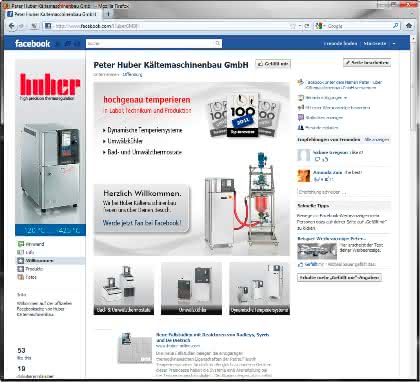Open the Dynamische Temperiersysteme thumbnail
Viewport: 420px width, 382px height.
(259, 288)
